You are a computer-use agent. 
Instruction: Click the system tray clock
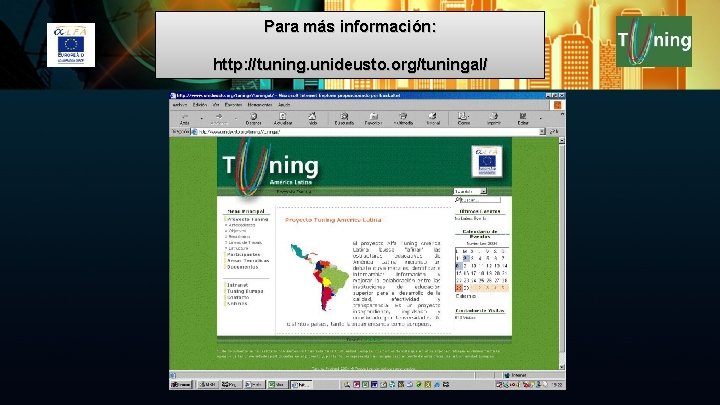tap(557, 385)
